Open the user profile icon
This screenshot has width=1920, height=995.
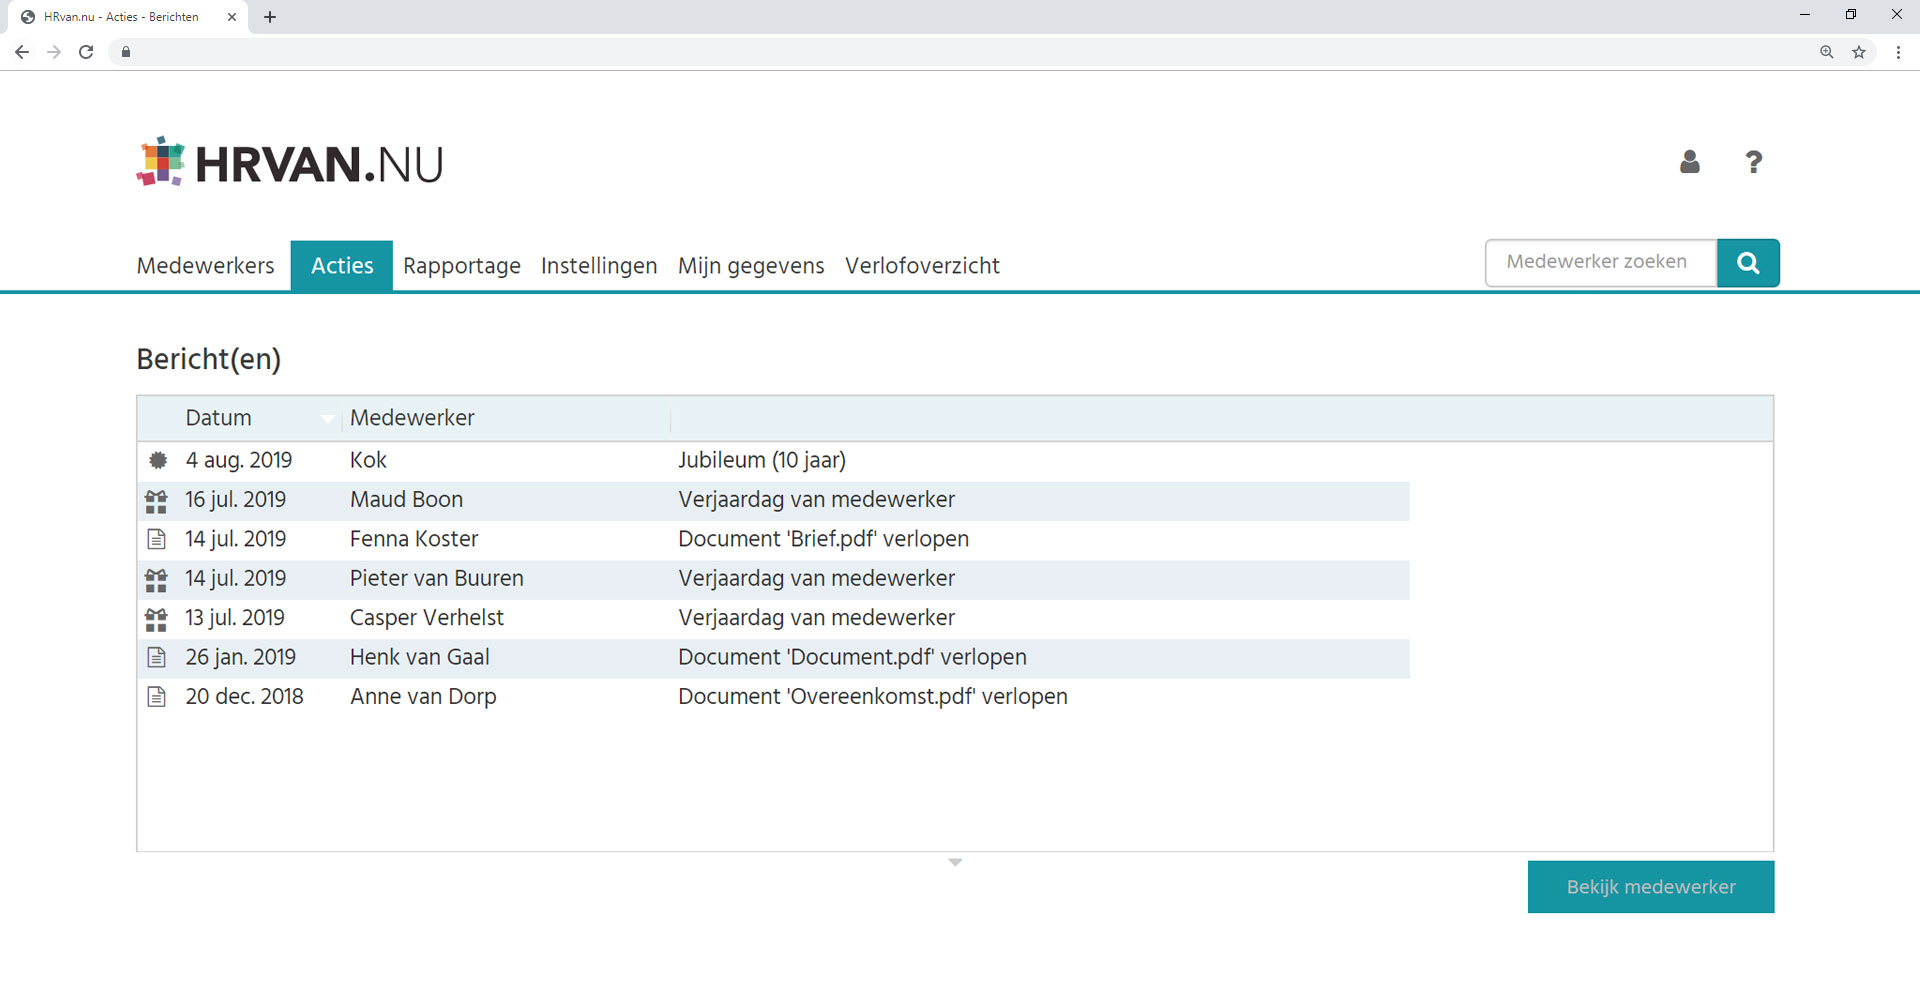pos(1690,161)
